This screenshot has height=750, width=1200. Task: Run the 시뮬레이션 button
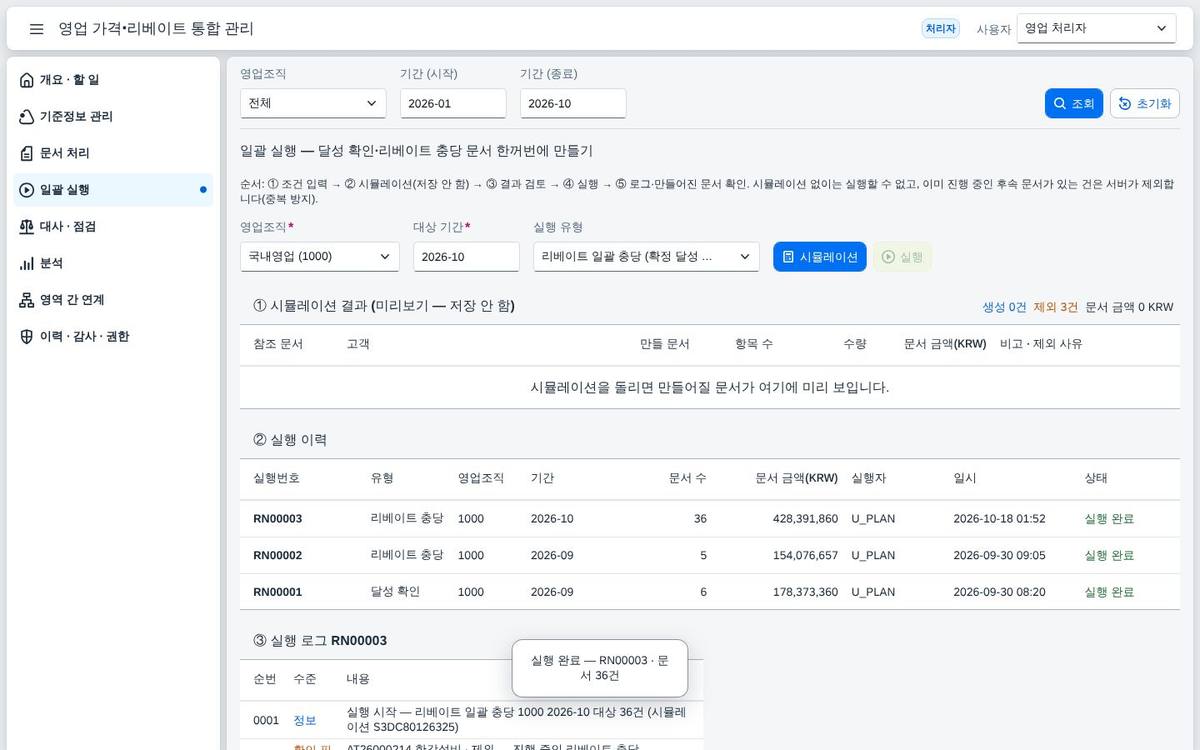pyautogui.click(x=820, y=257)
